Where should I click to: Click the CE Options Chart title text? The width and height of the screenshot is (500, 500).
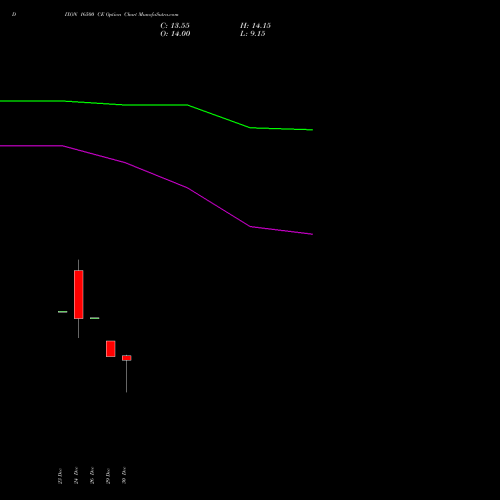click(x=121, y=15)
